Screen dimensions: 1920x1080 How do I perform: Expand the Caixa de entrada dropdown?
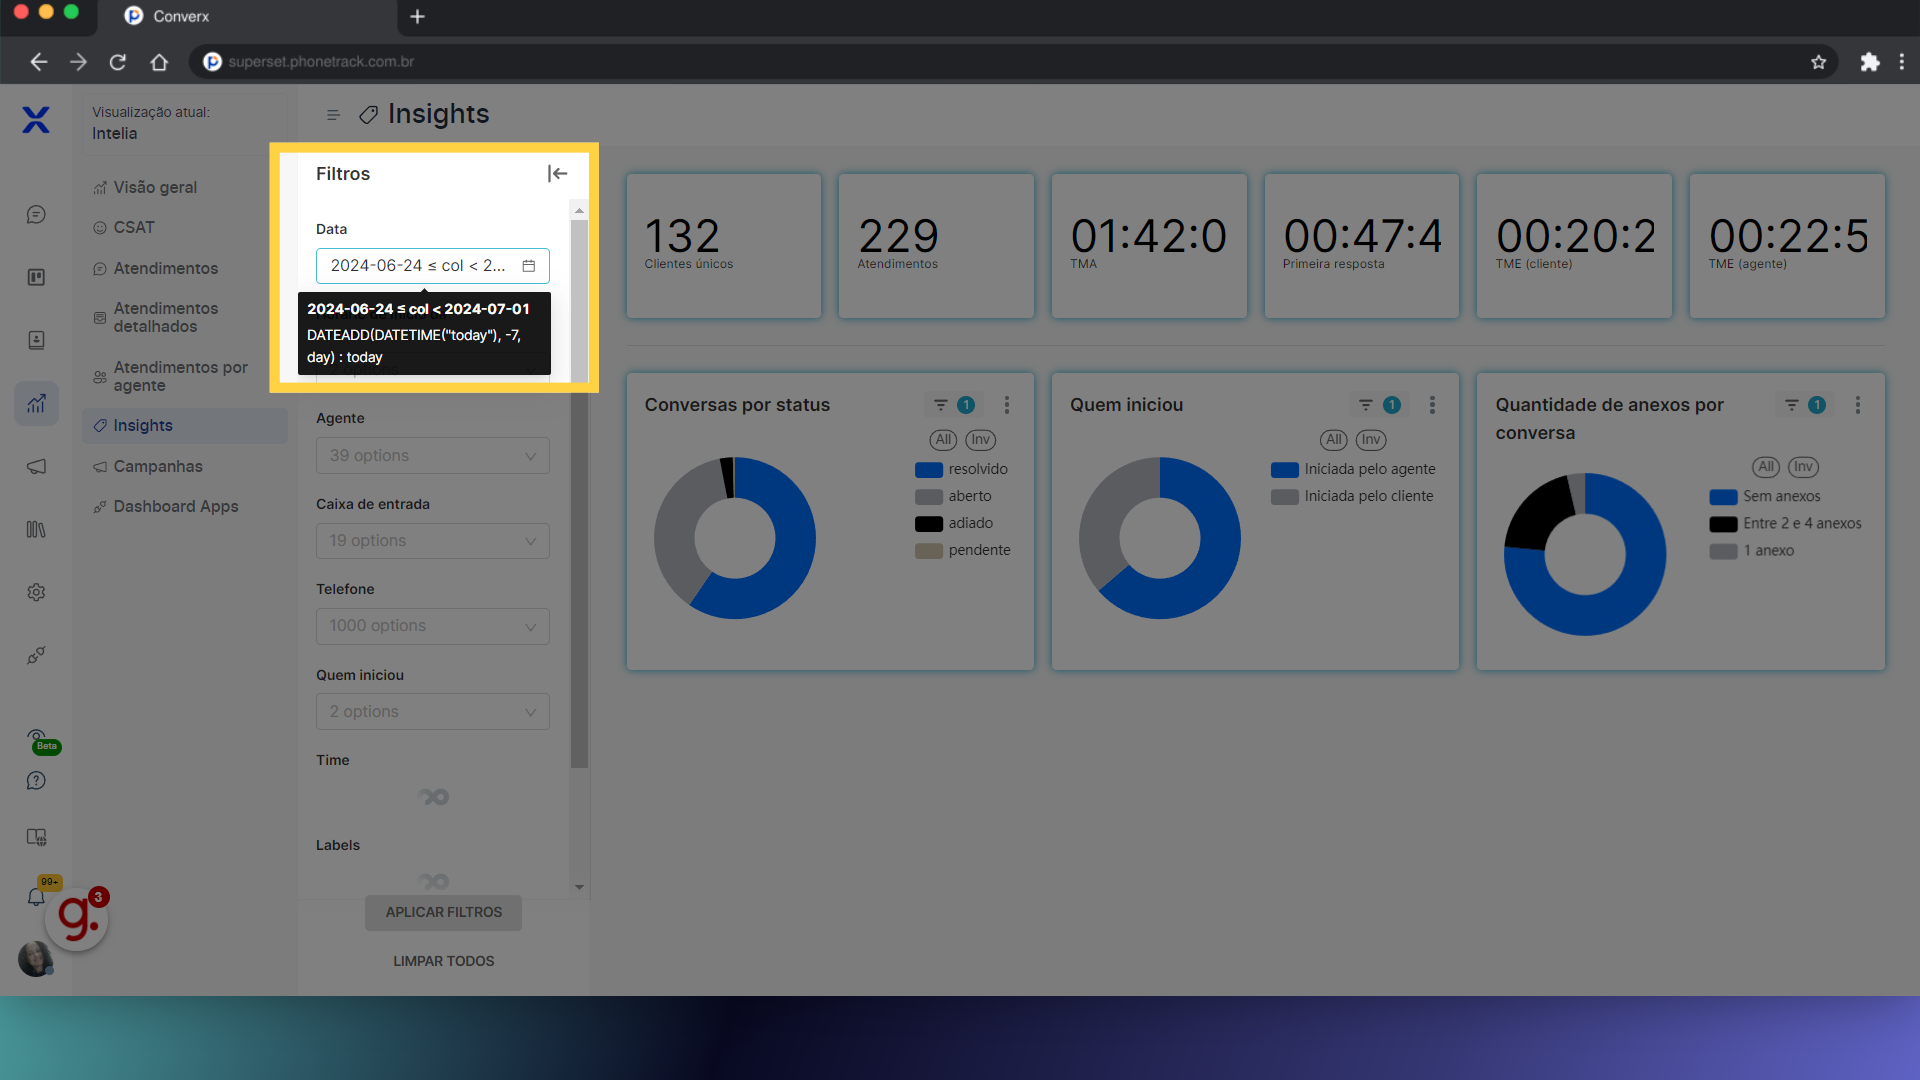coord(433,541)
